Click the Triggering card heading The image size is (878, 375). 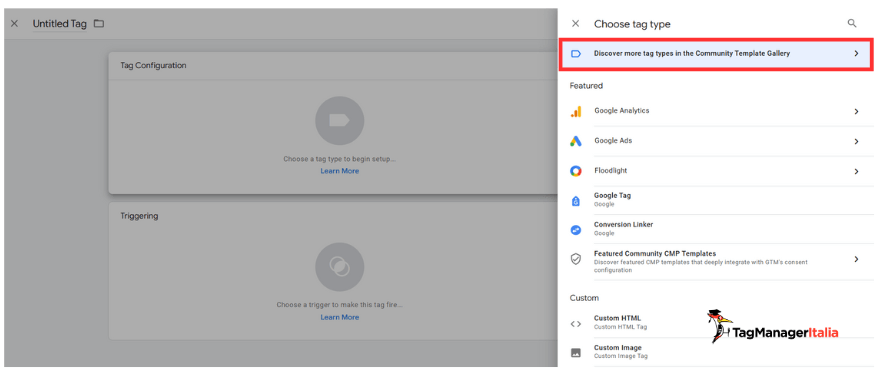[x=139, y=216]
